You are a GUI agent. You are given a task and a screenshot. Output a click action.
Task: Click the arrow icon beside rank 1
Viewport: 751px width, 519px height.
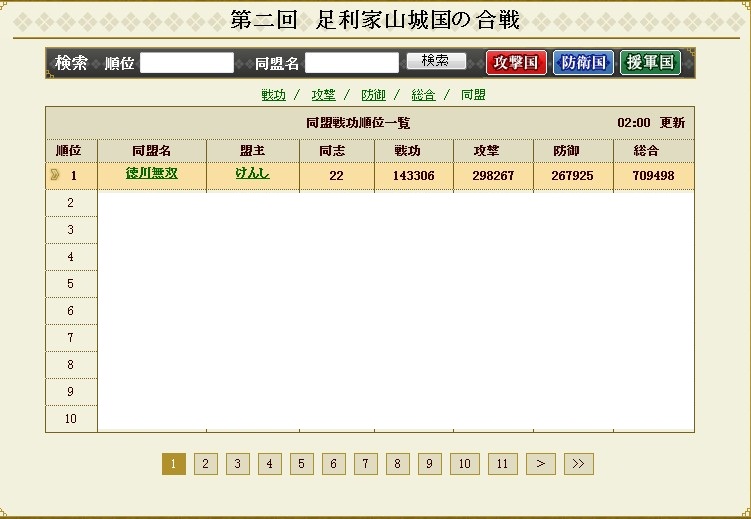coord(55,175)
